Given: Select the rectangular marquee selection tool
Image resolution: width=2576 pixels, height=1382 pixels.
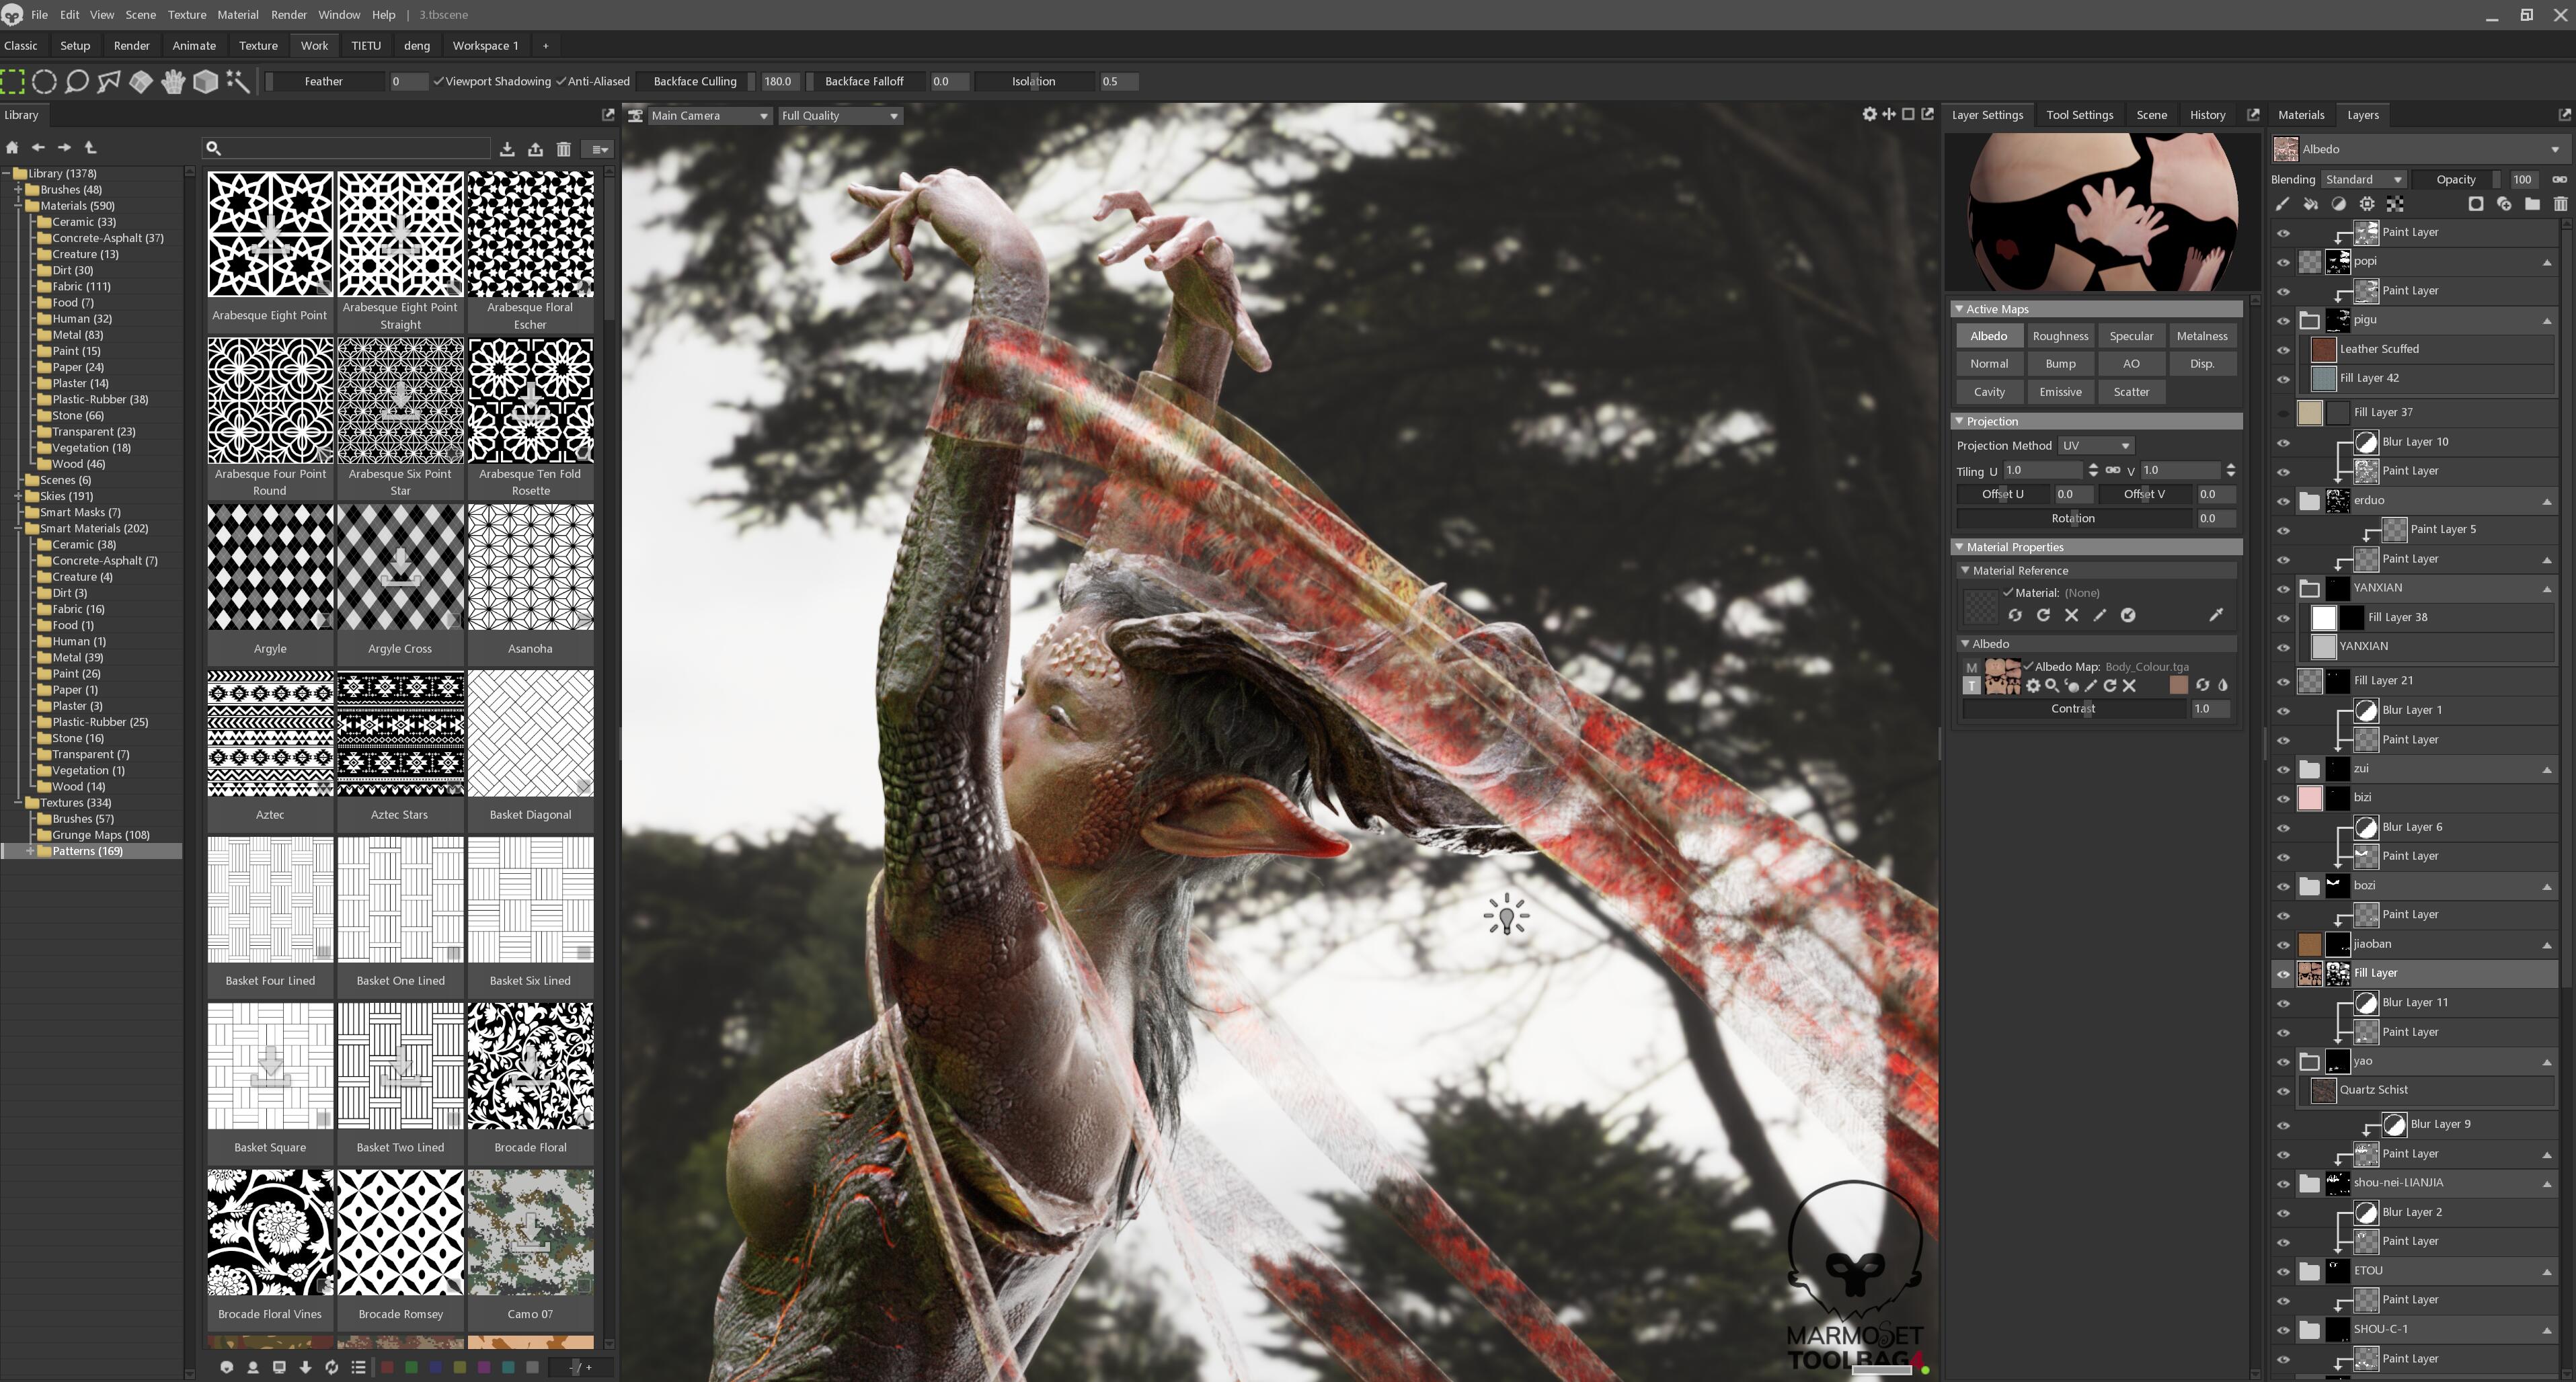Looking at the screenshot, I should [x=13, y=81].
